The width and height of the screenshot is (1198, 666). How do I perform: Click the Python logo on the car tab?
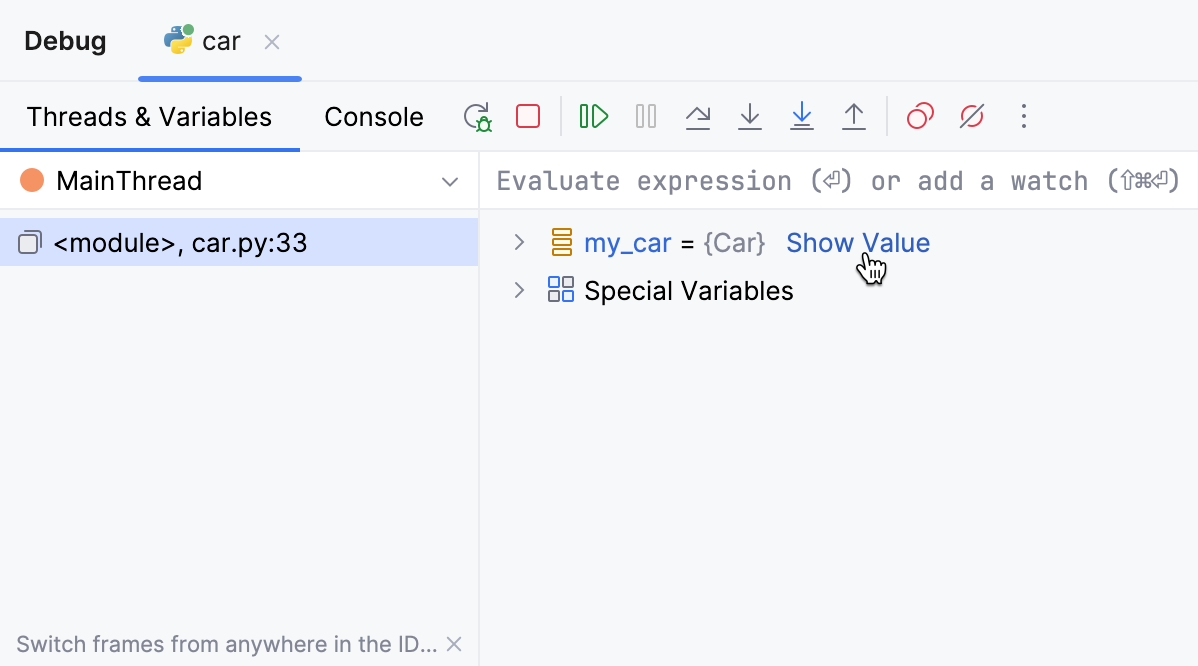point(178,39)
